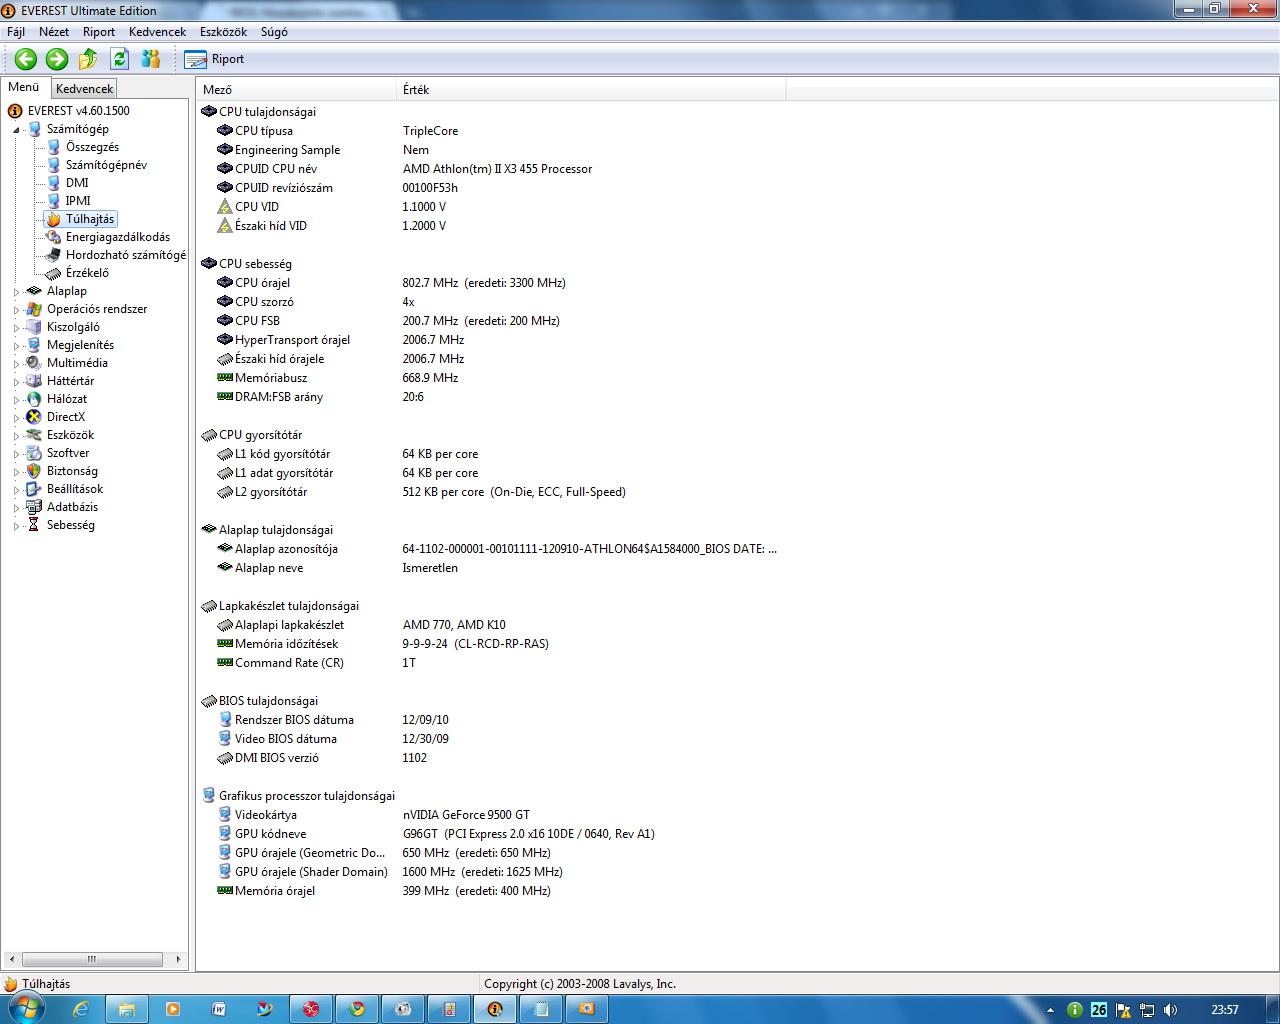
Task: Open the Eszközök menu
Action: tap(223, 32)
